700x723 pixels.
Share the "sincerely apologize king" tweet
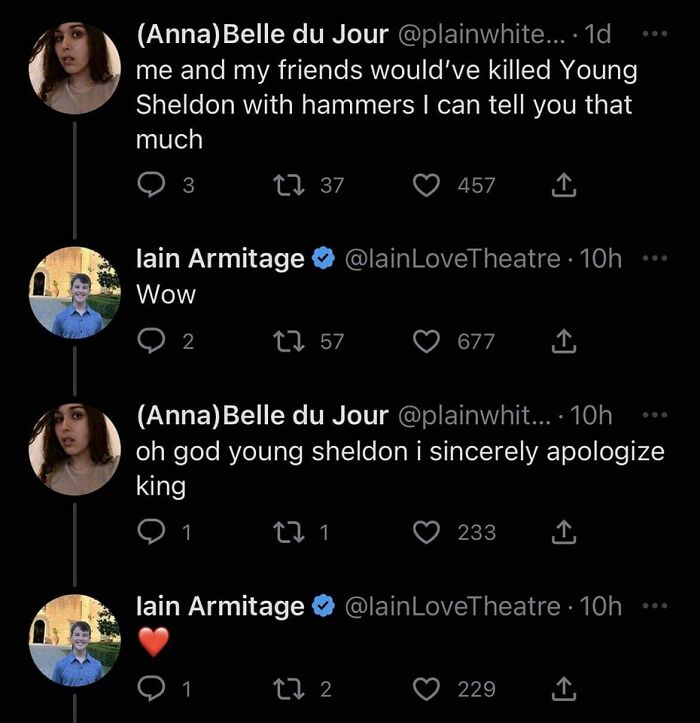[563, 532]
